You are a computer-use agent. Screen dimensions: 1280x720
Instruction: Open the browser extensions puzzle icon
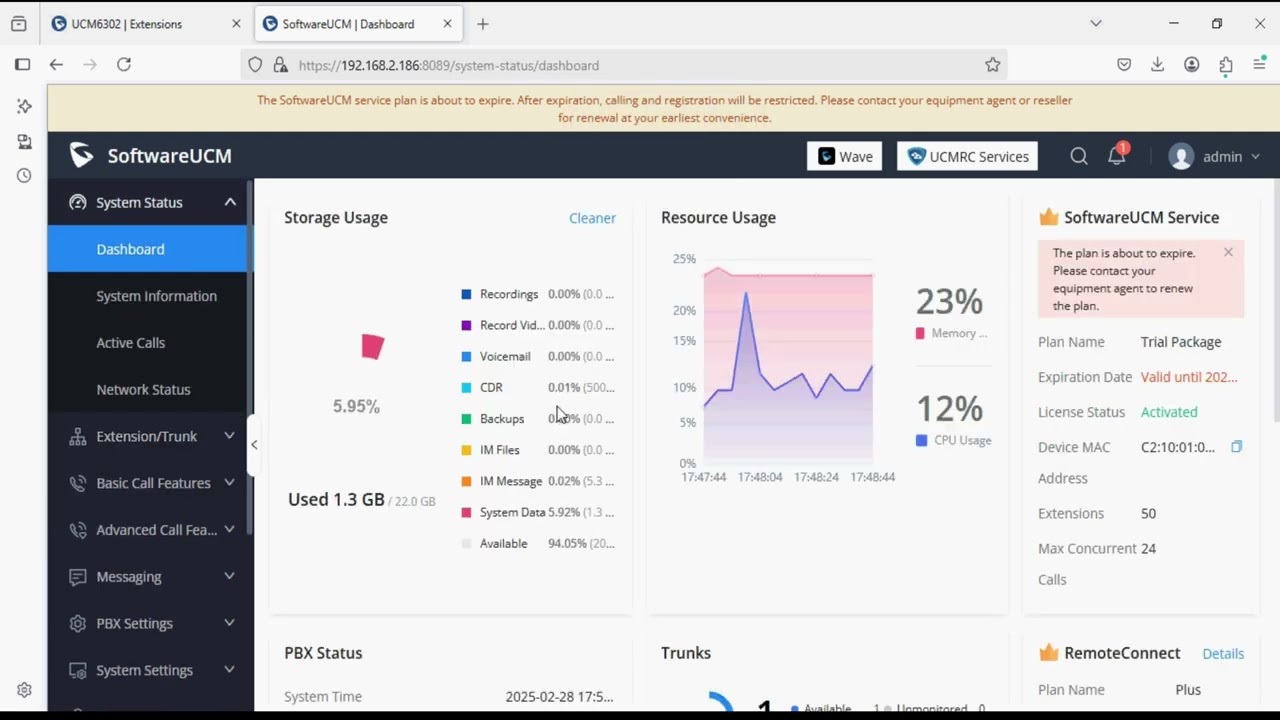pos(1225,64)
